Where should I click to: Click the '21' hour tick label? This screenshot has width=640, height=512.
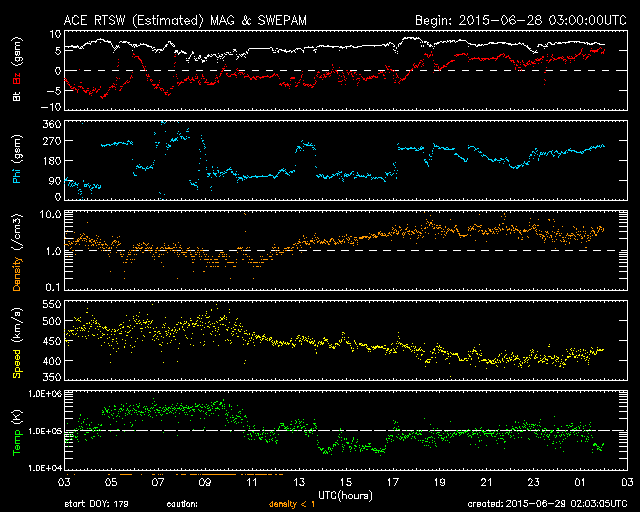pyautogui.click(x=487, y=483)
